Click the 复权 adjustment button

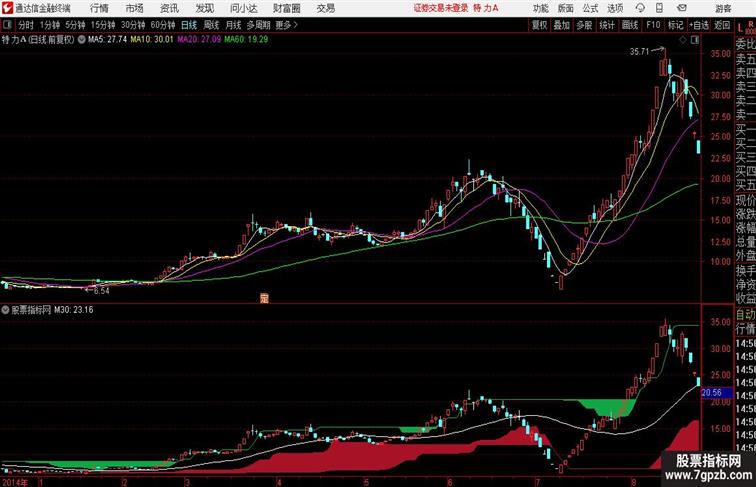point(539,25)
